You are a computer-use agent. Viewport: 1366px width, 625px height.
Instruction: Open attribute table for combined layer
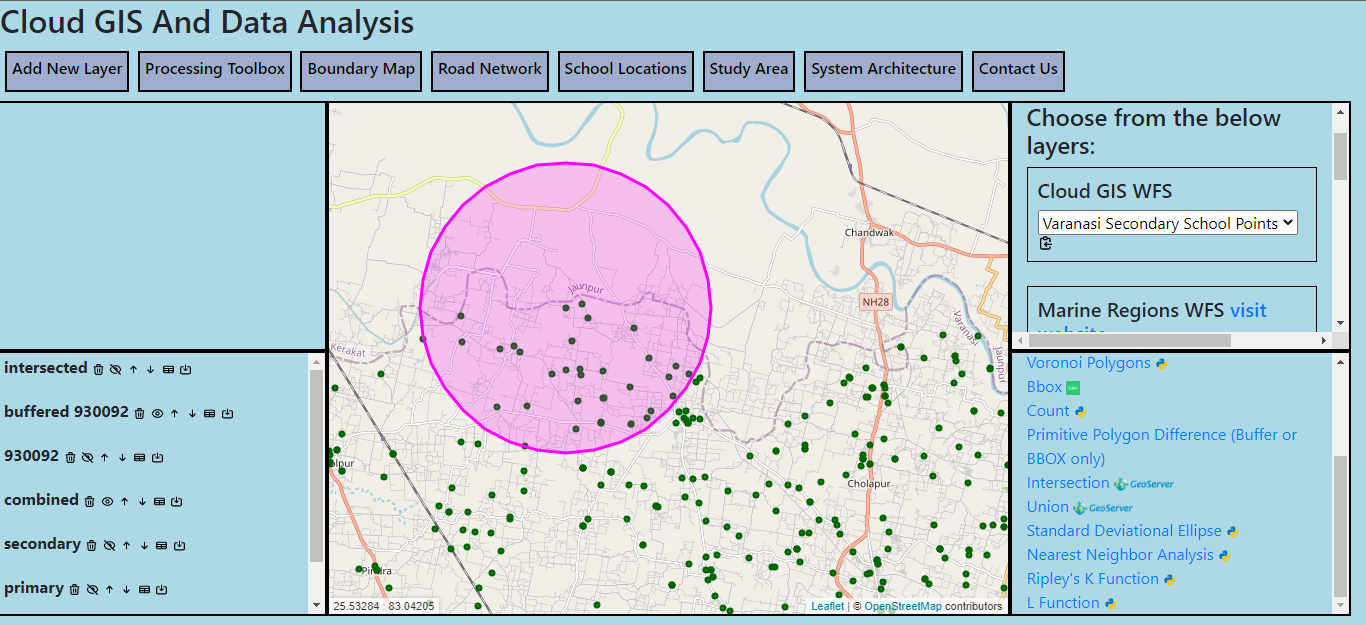(x=159, y=501)
